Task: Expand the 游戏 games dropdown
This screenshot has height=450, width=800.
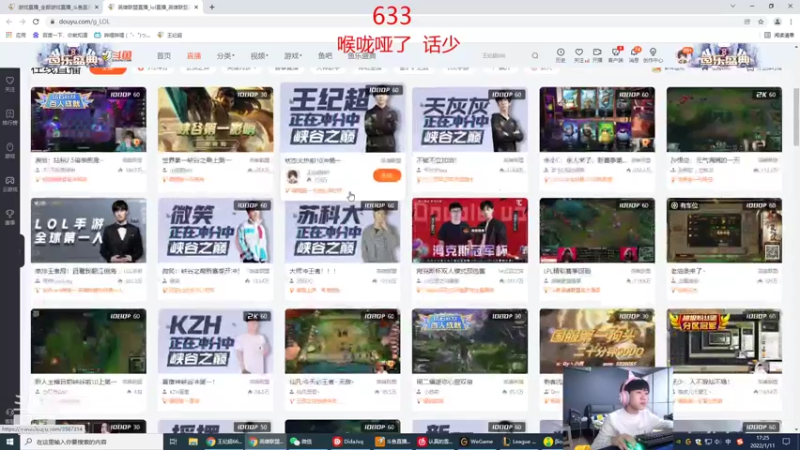Action: coord(292,56)
